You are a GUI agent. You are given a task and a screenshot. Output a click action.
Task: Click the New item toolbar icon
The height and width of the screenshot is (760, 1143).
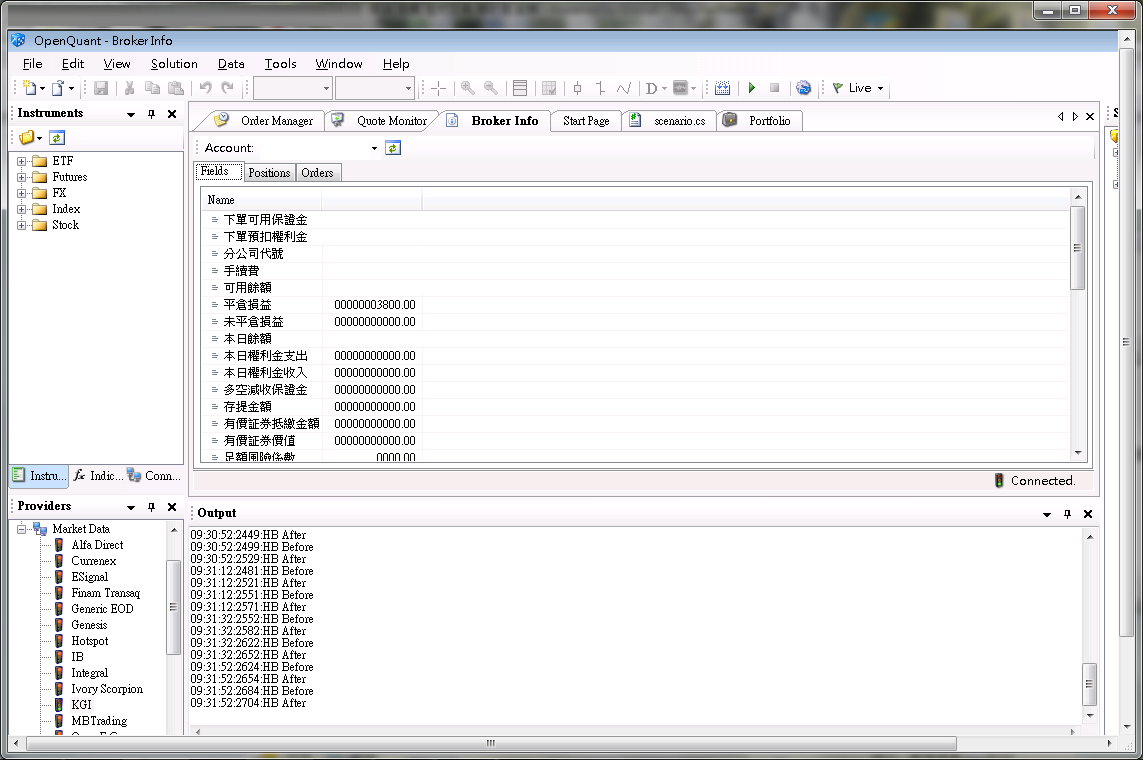(x=30, y=88)
